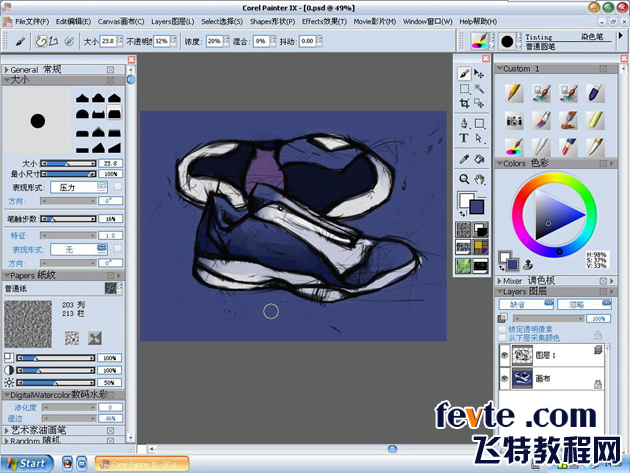Click the Straight Line Strokes icon
Image resolution: width=630 pixels, height=473 pixels.
[x=54, y=41]
